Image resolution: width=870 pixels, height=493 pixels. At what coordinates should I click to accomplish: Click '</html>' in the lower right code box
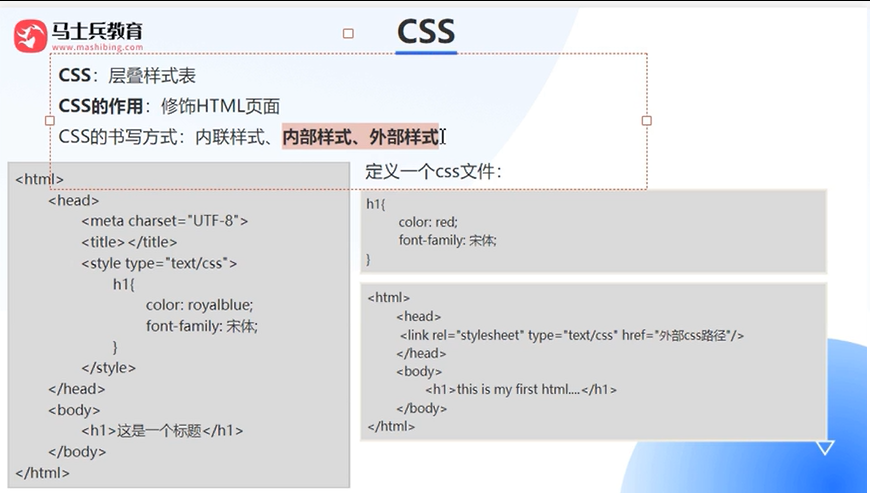click(391, 426)
